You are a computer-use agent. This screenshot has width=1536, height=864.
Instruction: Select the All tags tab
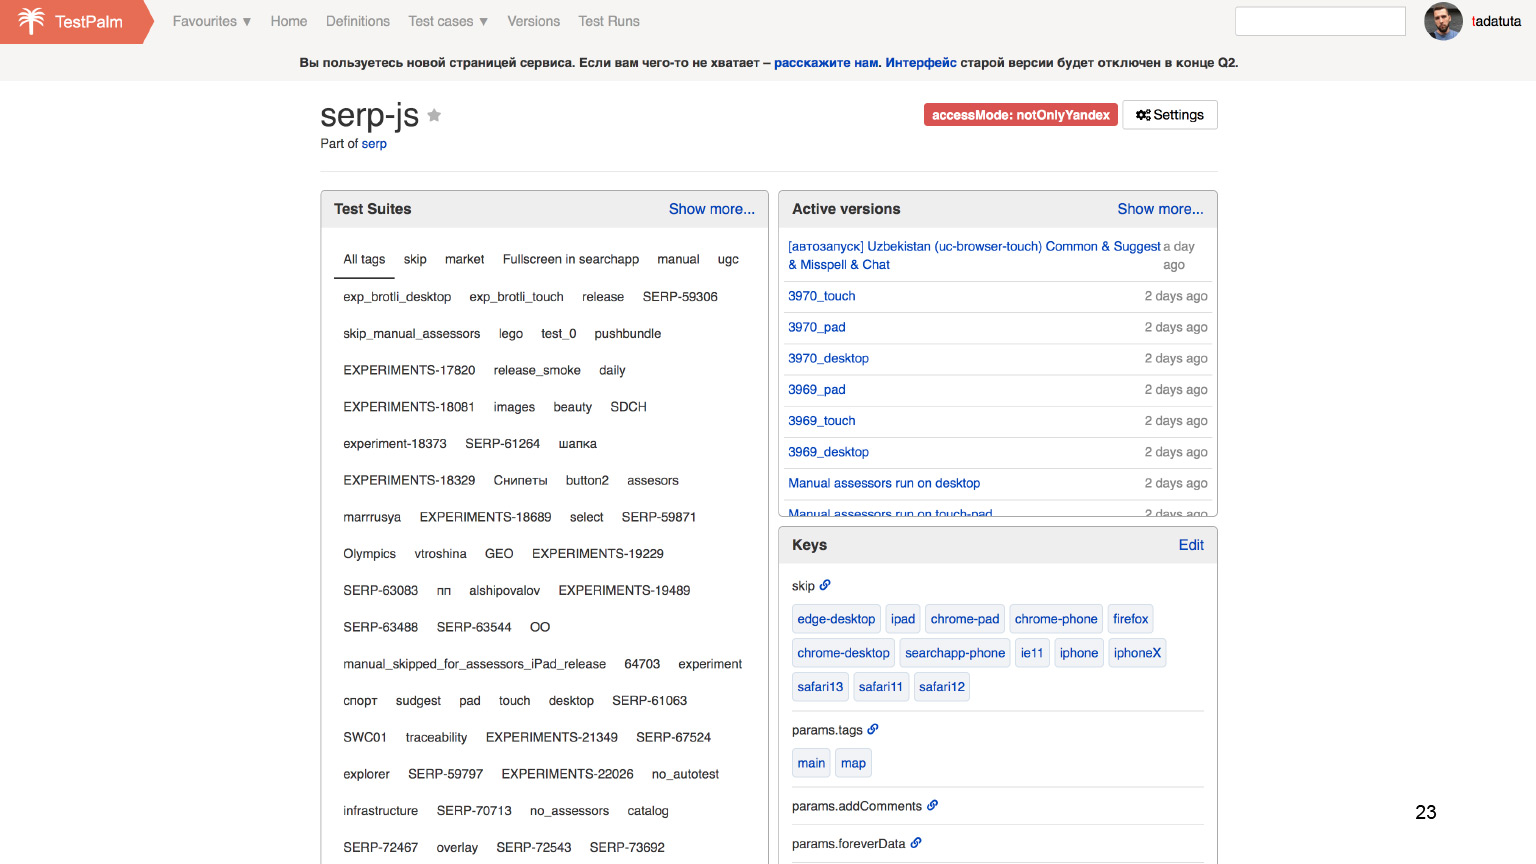(364, 259)
